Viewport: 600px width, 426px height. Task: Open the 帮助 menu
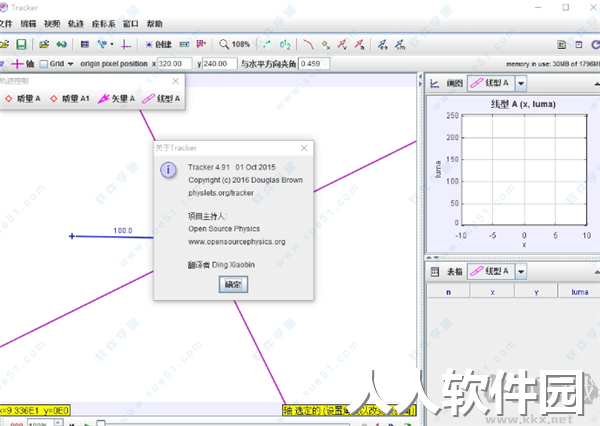(x=155, y=24)
